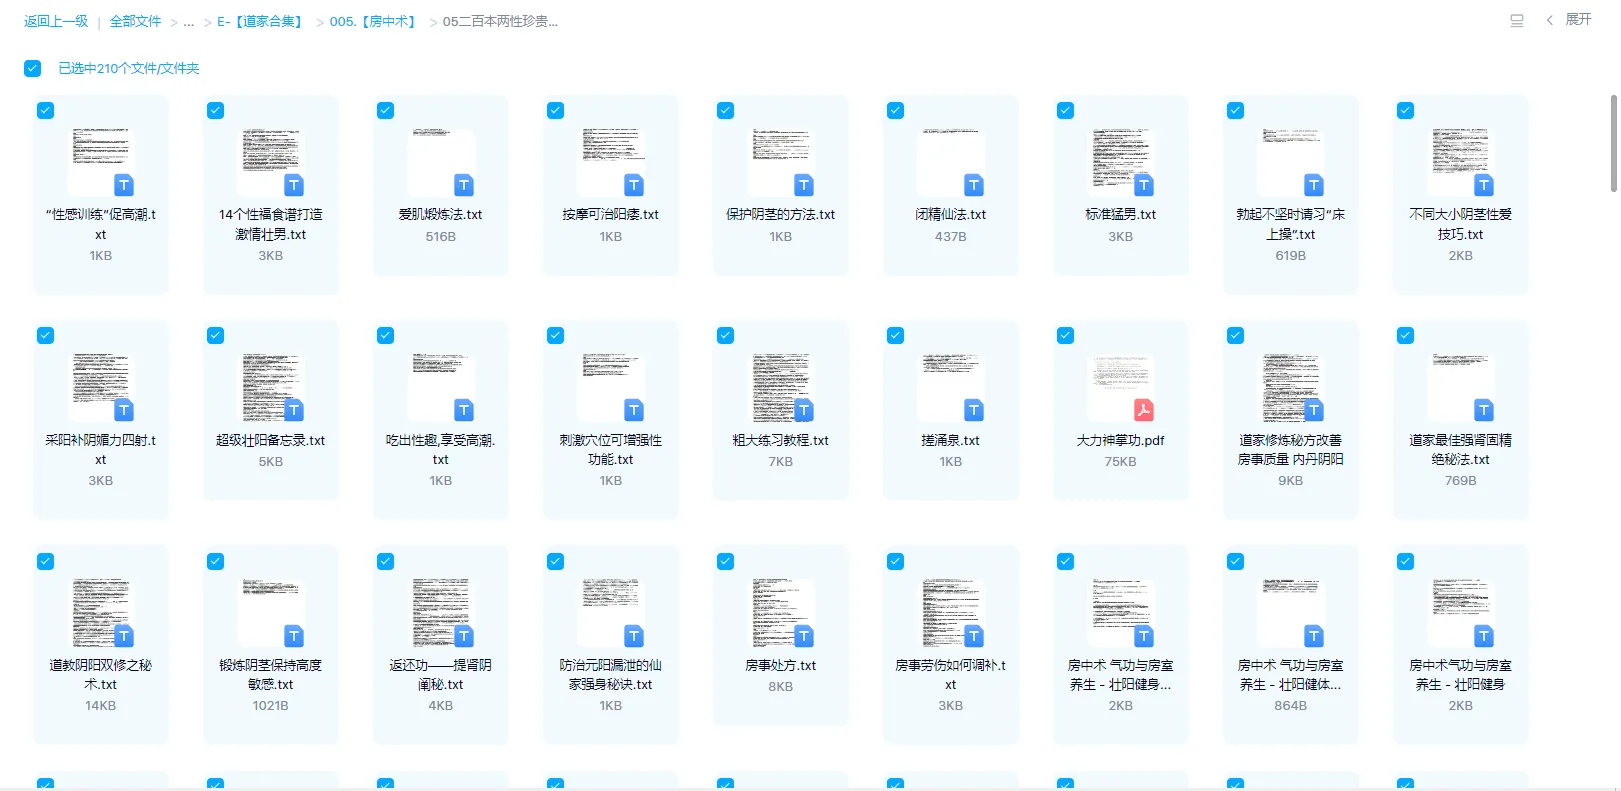1621x791 pixels.
Task: Click the file name 搓涌泉.txt
Action: (950, 440)
